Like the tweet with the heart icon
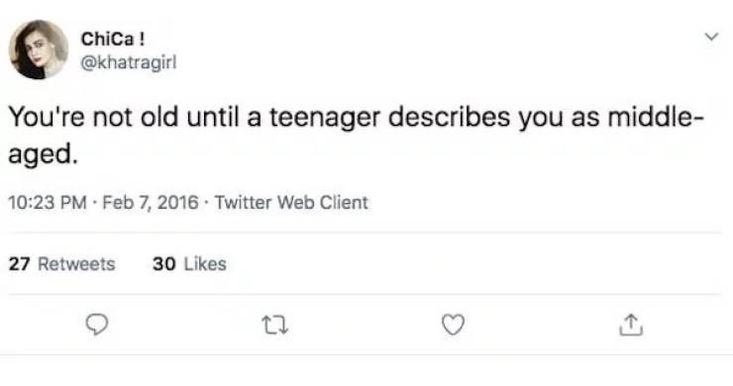 click(x=453, y=325)
